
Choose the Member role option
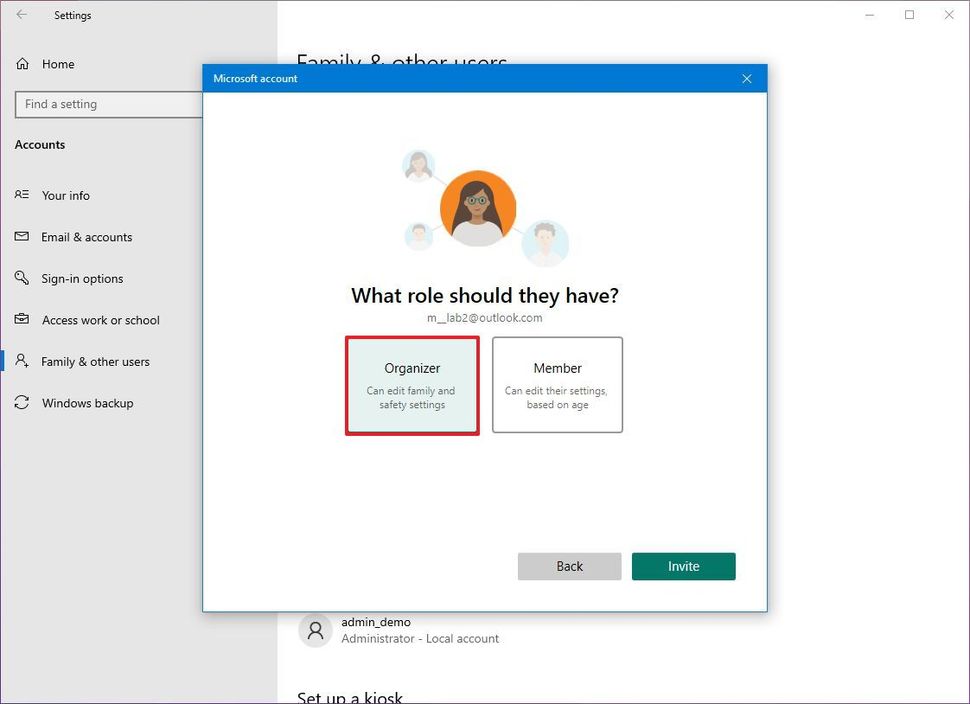click(x=557, y=385)
